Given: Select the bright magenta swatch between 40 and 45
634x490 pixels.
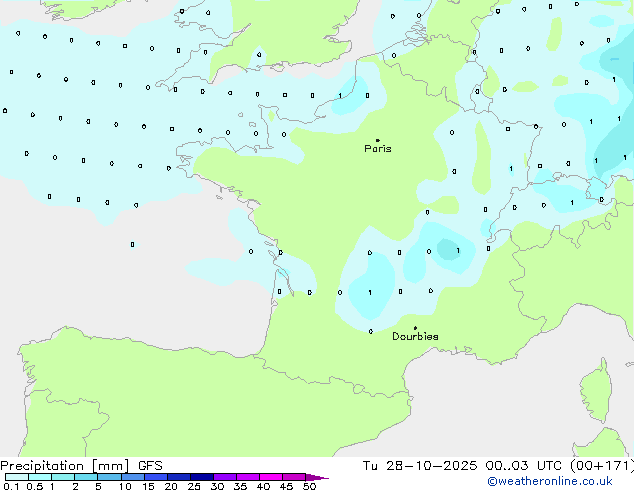Looking at the screenshot, I should [x=271, y=477].
